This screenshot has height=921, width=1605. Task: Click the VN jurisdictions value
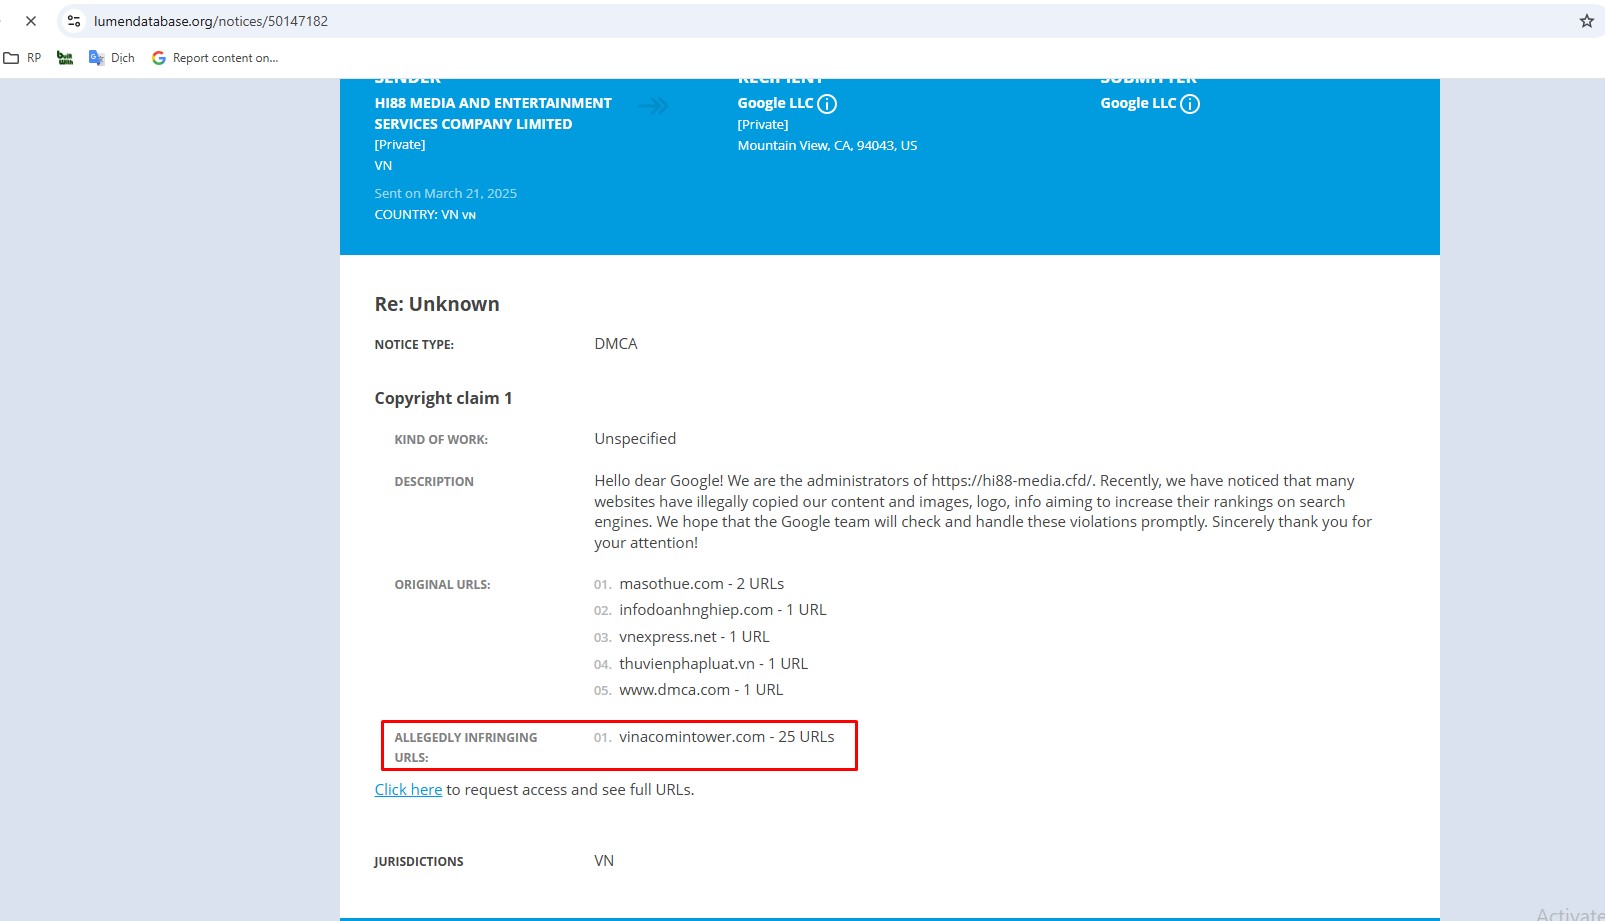[604, 860]
